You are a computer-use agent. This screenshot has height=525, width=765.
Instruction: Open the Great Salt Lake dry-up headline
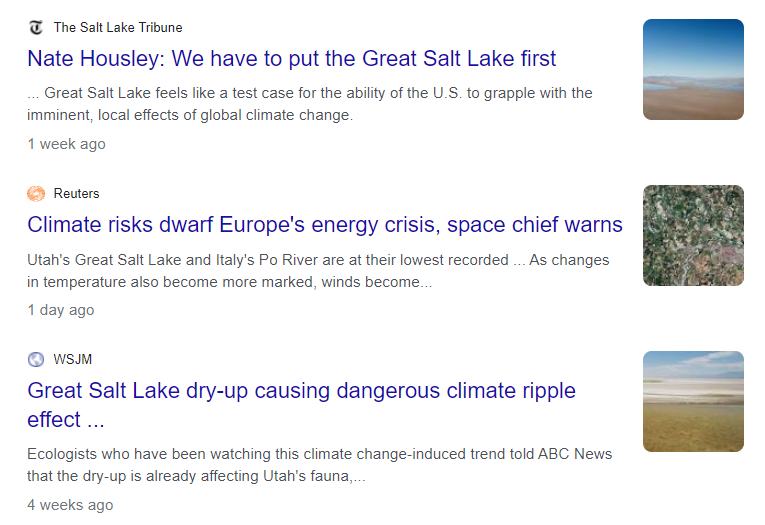coord(302,405)
